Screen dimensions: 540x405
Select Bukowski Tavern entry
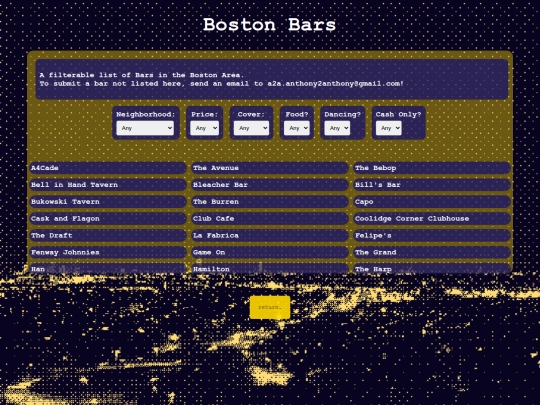point(108,201)
